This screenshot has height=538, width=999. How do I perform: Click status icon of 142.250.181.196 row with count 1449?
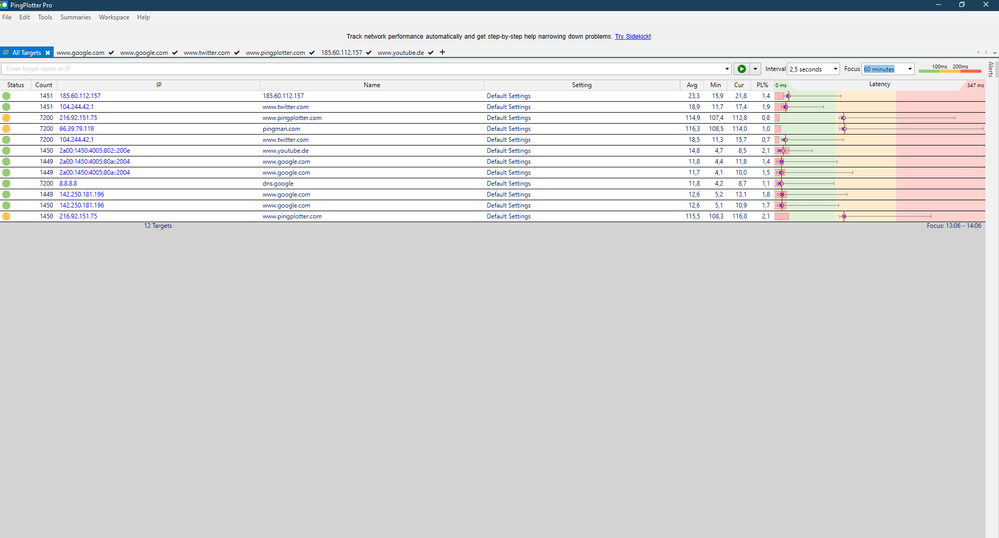6,194
